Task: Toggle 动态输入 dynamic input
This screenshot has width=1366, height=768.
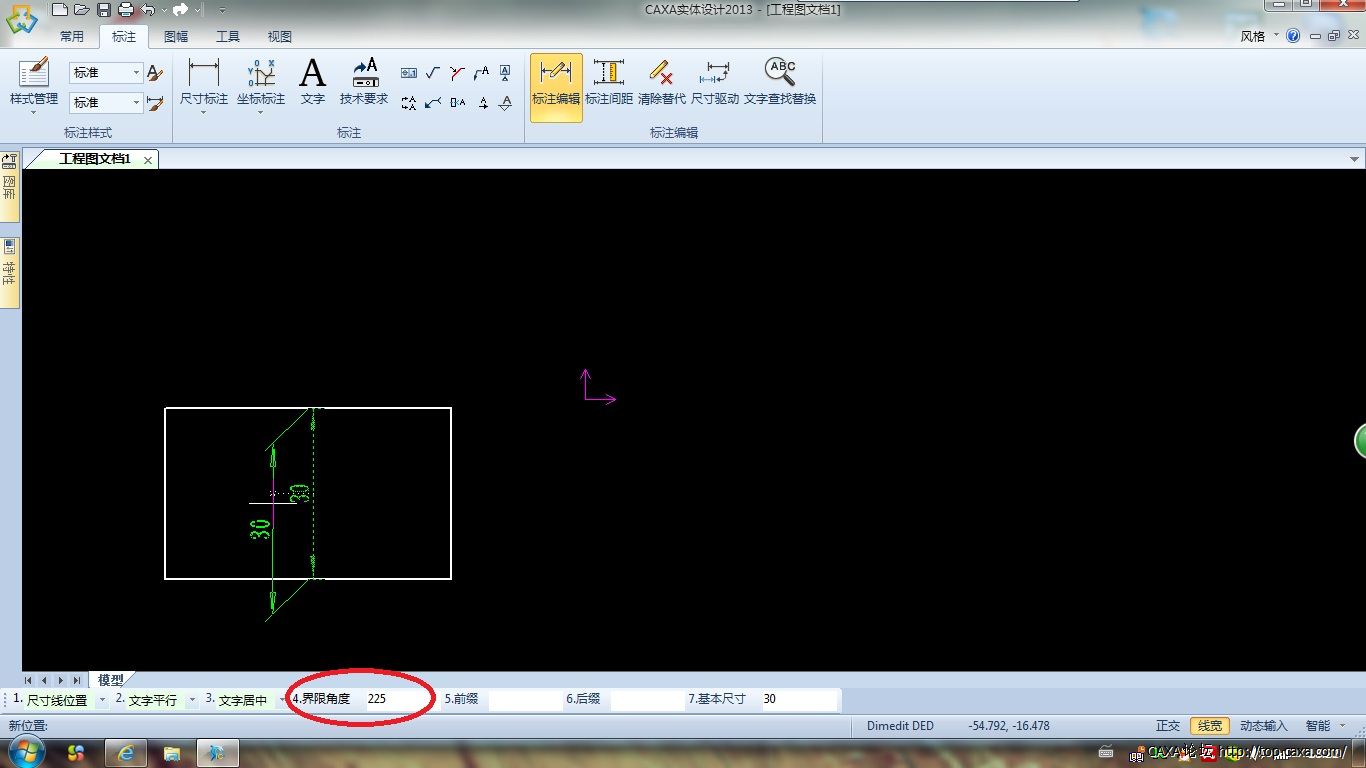Action: 1263,726
